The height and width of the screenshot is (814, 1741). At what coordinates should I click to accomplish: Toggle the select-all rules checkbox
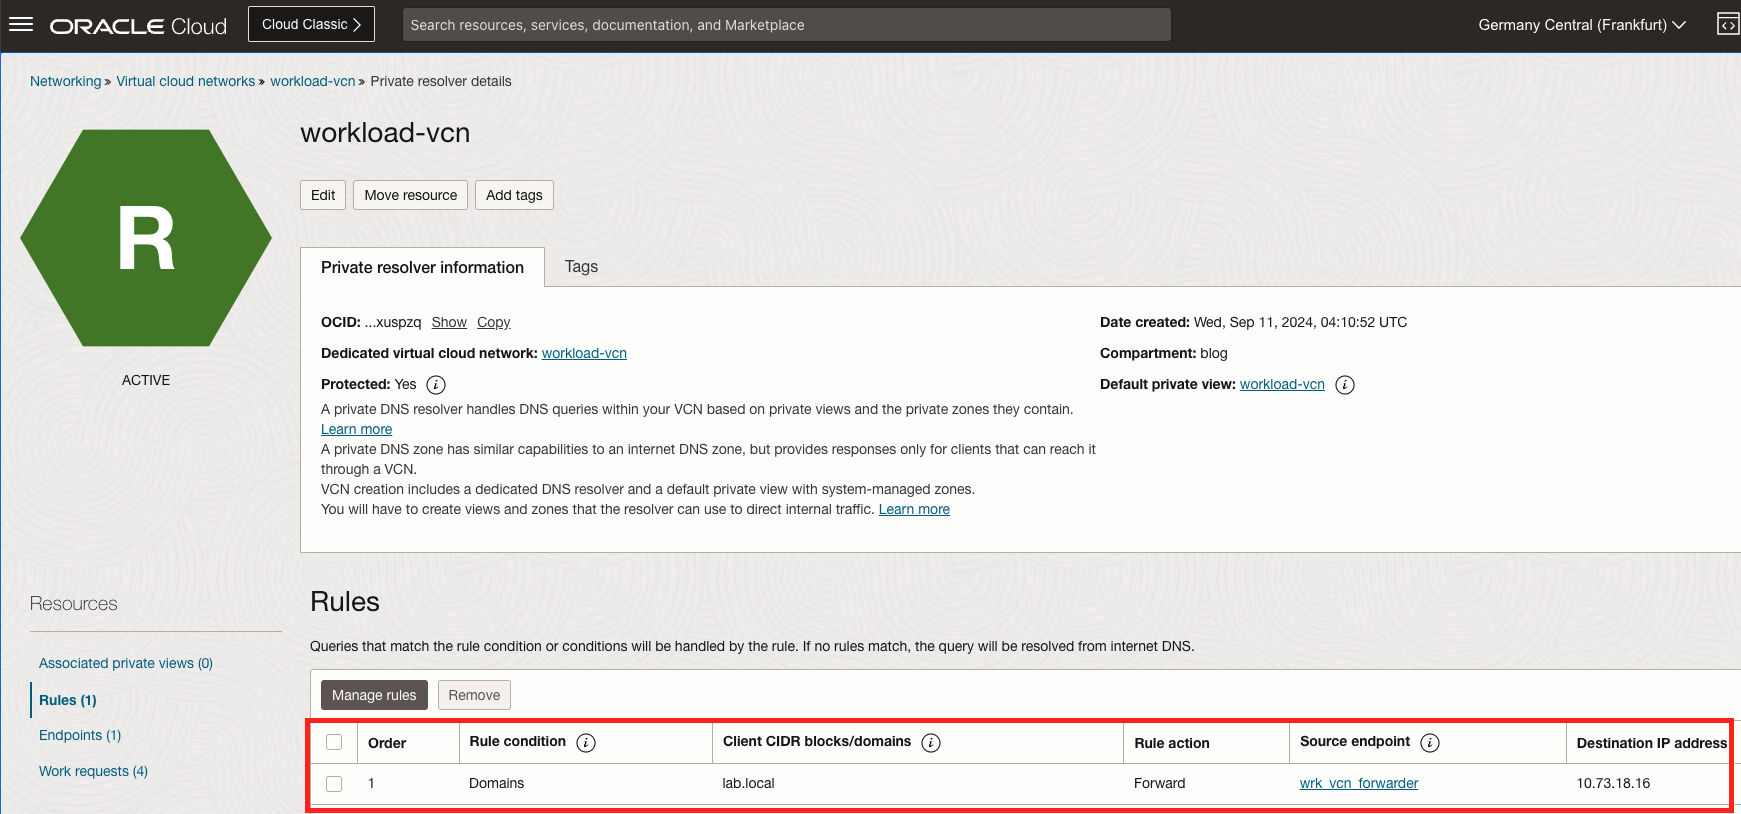[x=334, y=742]
